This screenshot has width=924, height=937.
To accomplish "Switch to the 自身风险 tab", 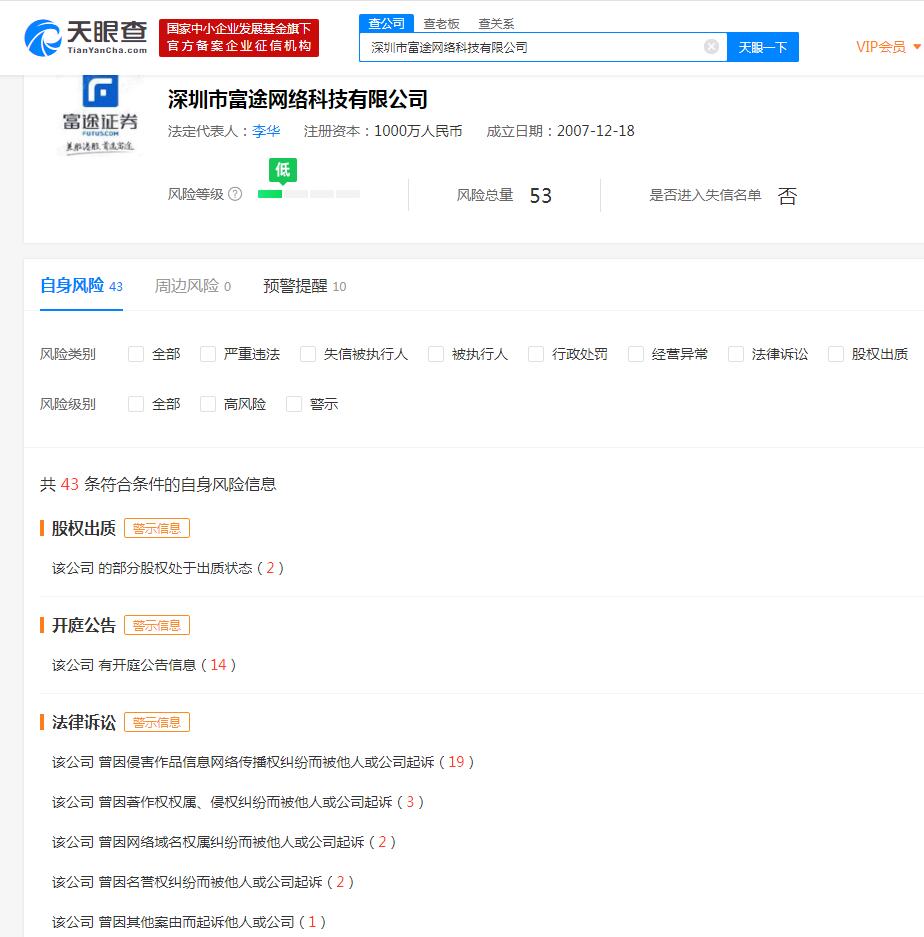I will tap(81, 286).
